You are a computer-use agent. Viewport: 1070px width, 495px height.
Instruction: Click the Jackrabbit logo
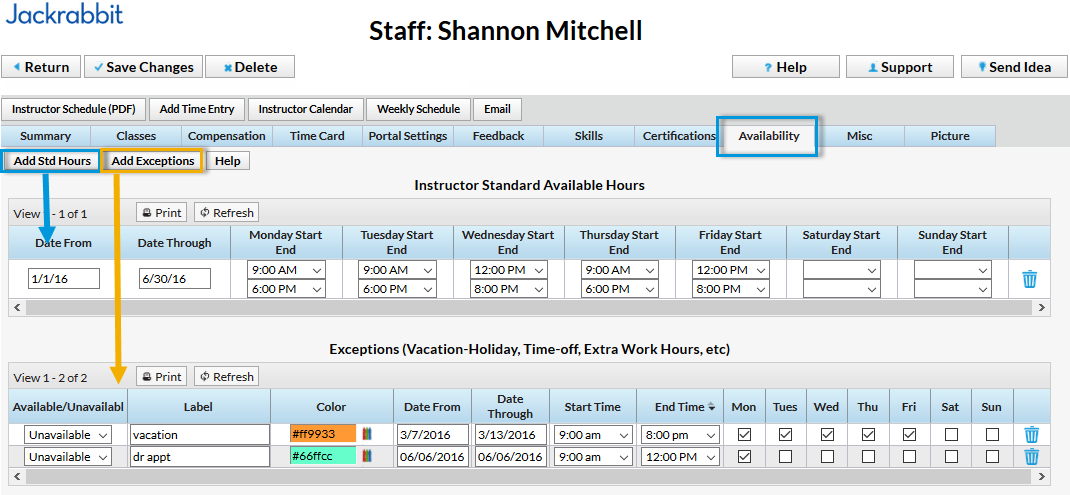coord(65,12)
